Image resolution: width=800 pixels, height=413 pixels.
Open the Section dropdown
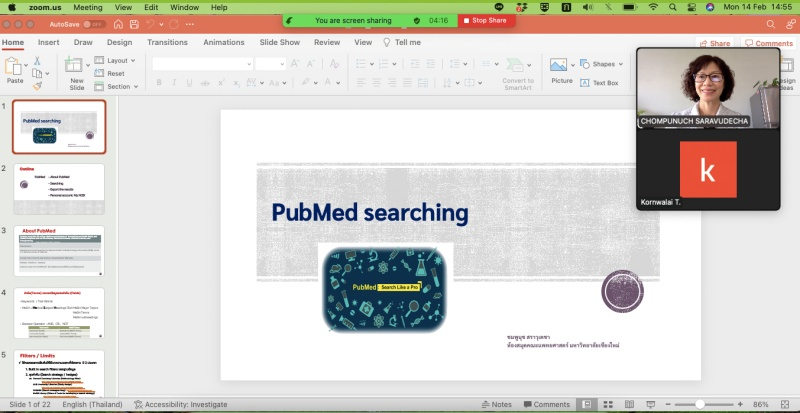[118, 86]
